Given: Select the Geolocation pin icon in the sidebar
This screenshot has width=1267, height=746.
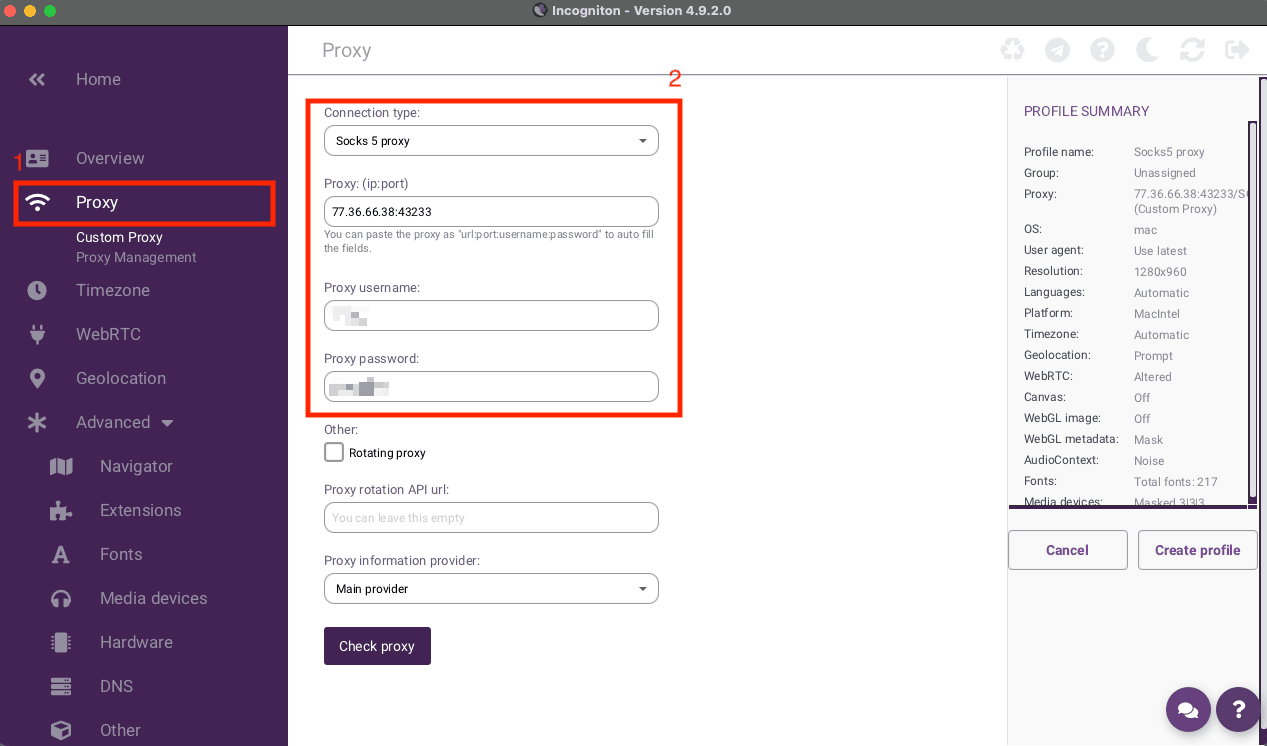Looking at the screenshot, I should (x=36, y=378).
